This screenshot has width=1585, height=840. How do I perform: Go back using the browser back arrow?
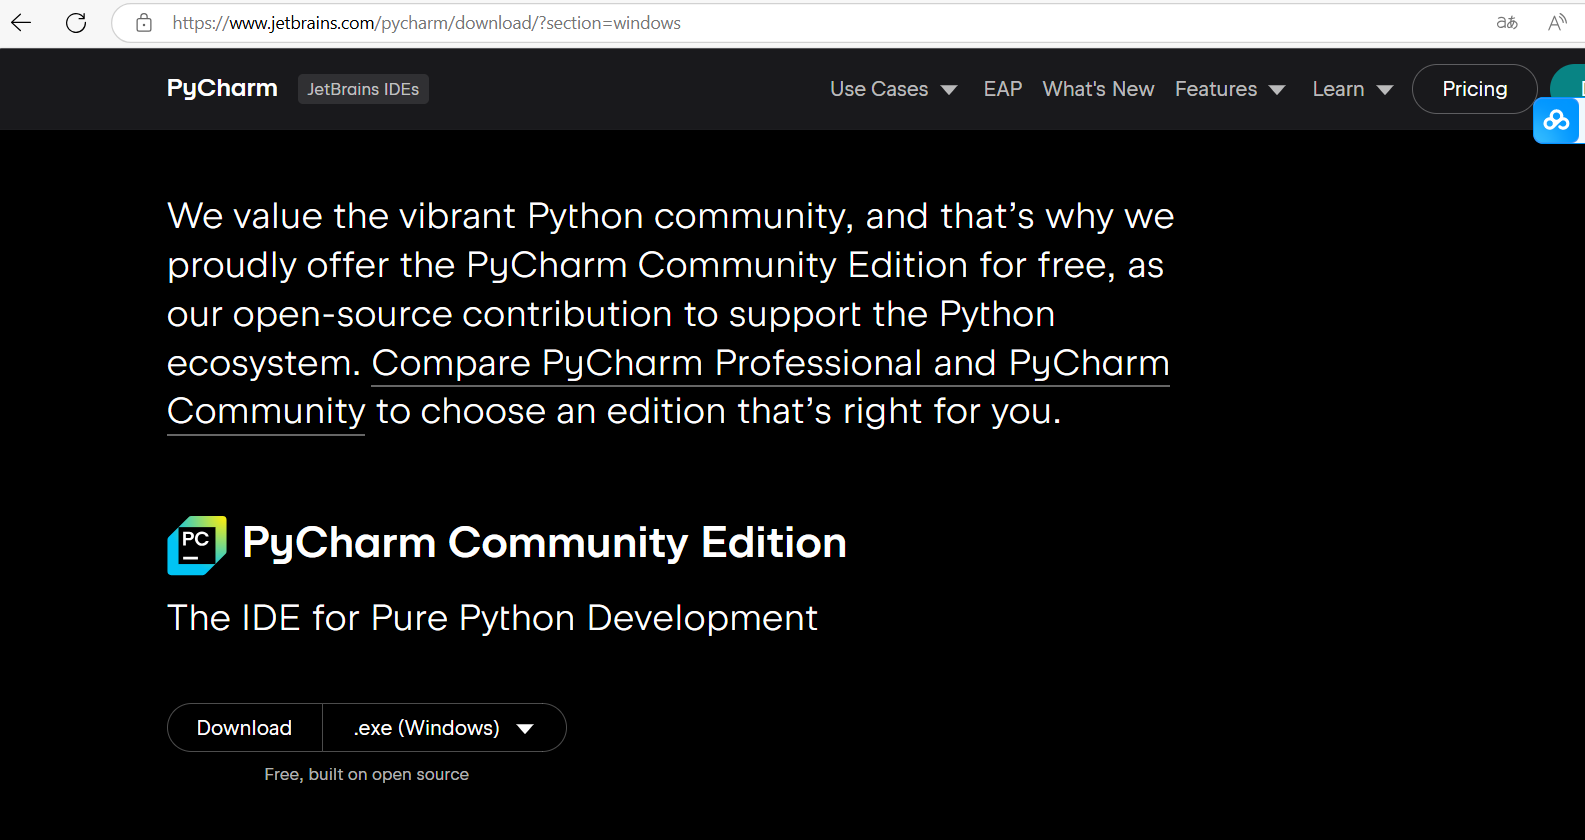[21, 22]
